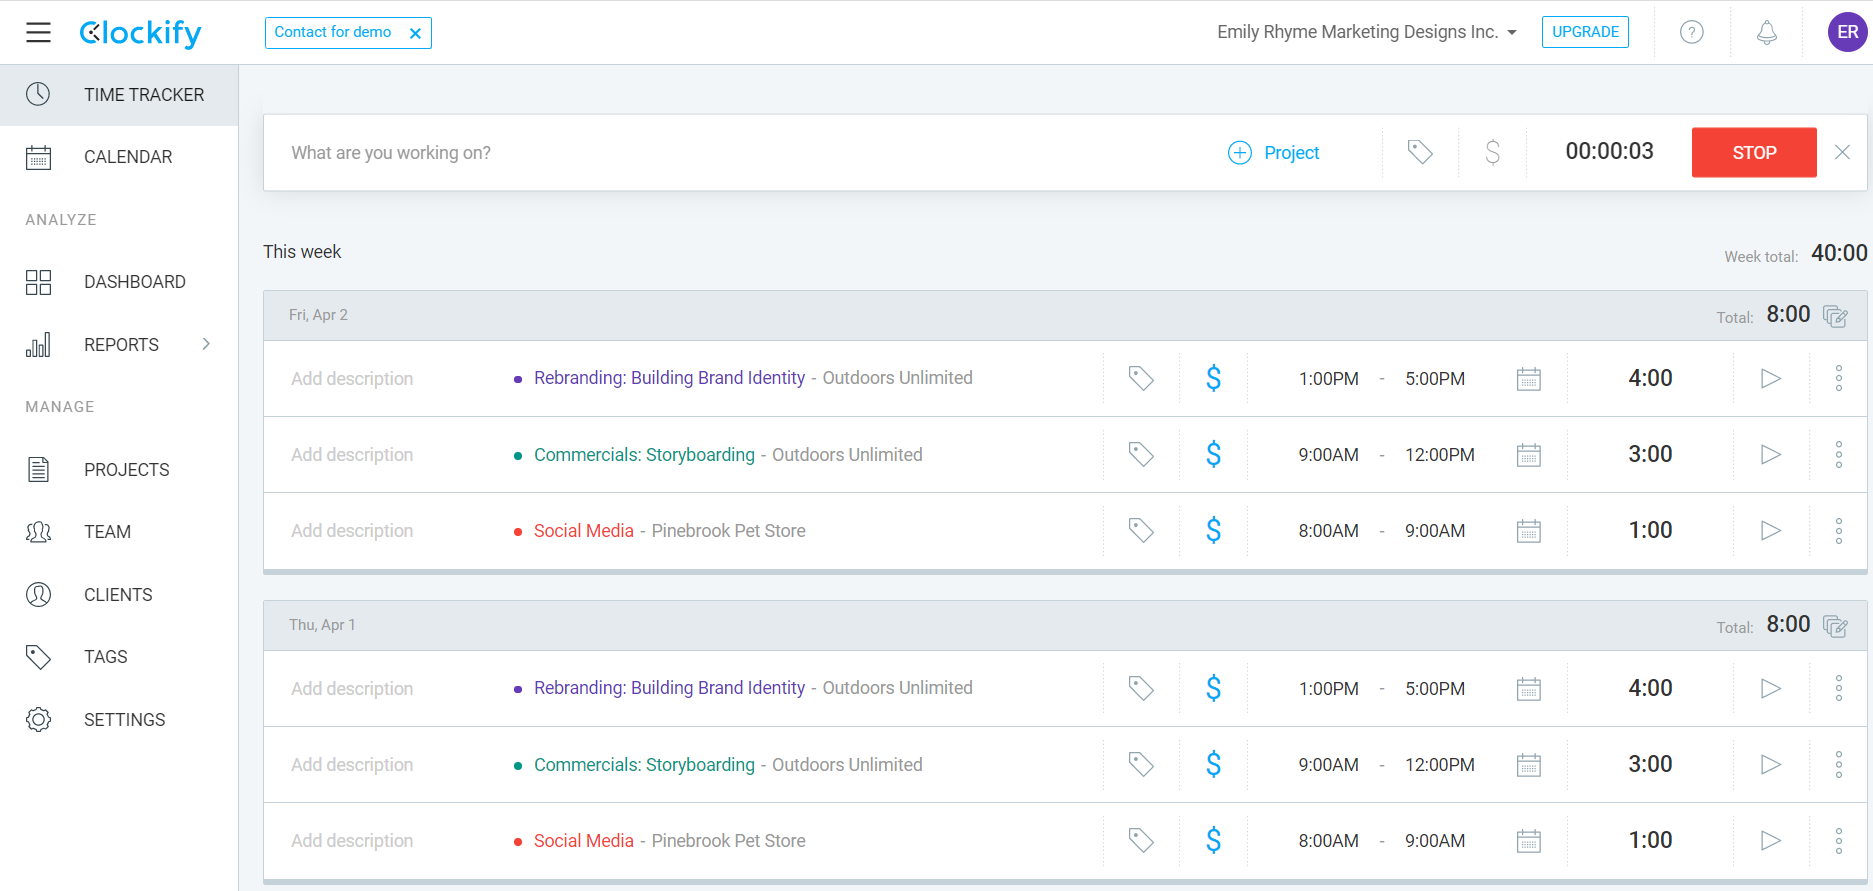Expand the Reports submenu chevron
The image size is (1873, 891).
coord(206,344)
